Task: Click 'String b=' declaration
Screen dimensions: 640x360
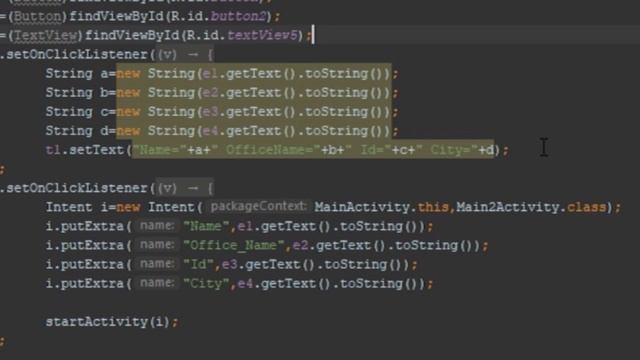Action: tap(80, 93)
